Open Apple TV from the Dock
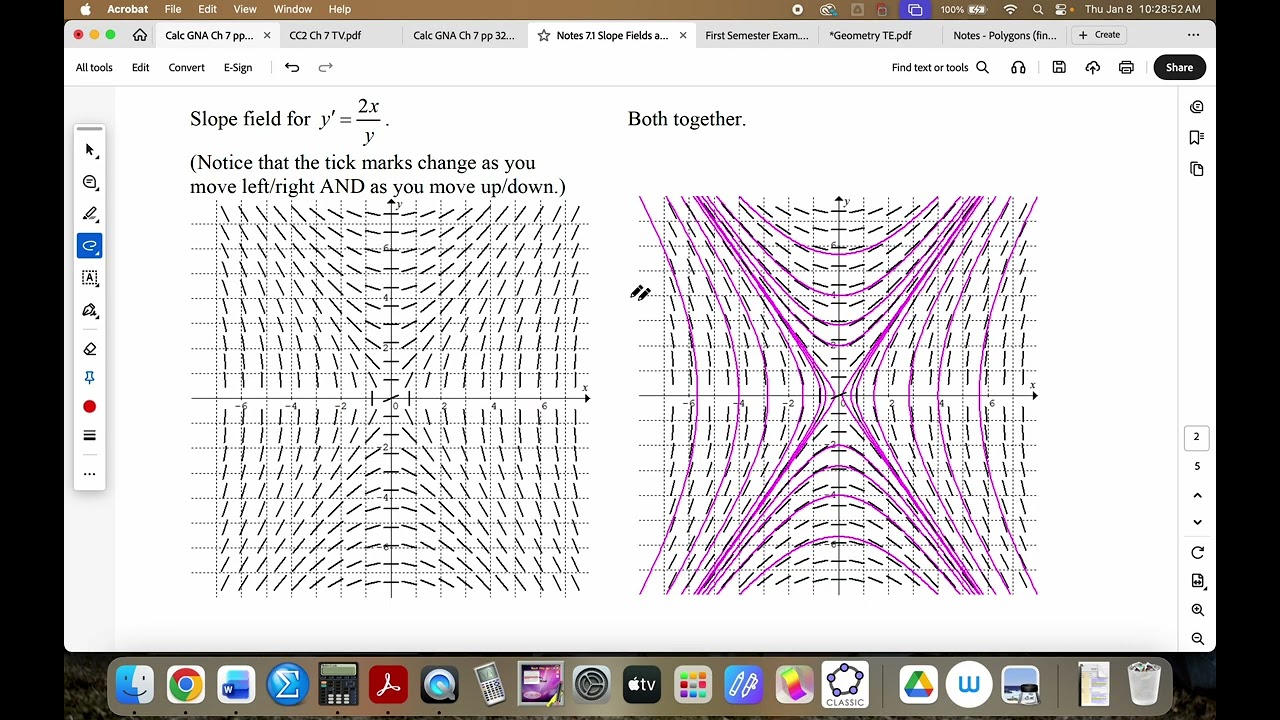1280x720 pixels. click(642, 685)
